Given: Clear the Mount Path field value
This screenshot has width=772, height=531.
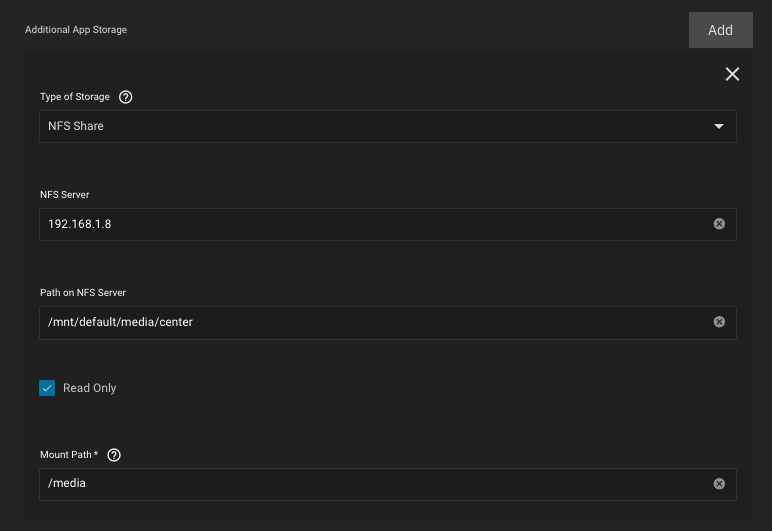Looking at the screenshot, I should (719, 484).
